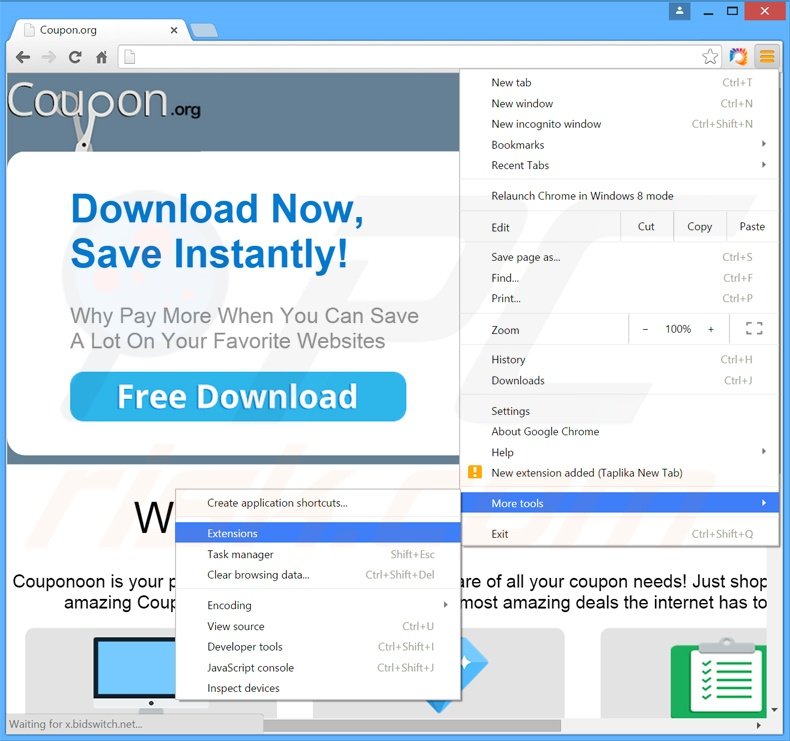The image size is (790, 741).
Task: Click the Forward navigation arrow
Action: pyautogui.click(x=49, y=57)
